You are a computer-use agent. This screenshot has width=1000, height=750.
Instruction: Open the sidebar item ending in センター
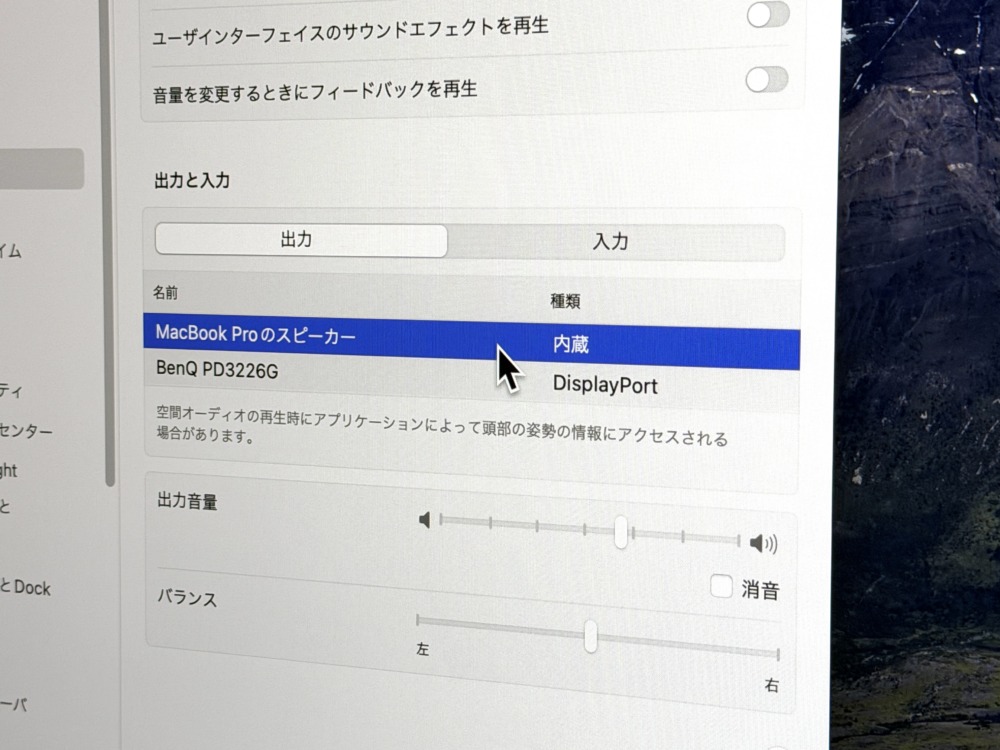point(26,431)
